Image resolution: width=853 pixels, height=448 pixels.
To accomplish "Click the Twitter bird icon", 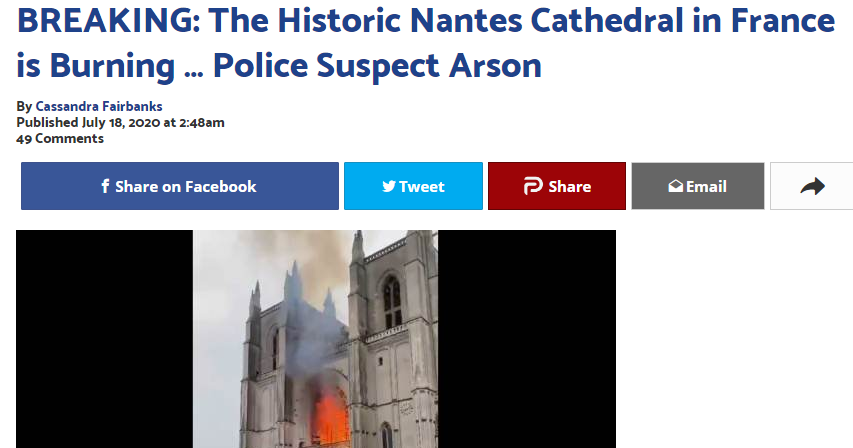I will point(389,186).
